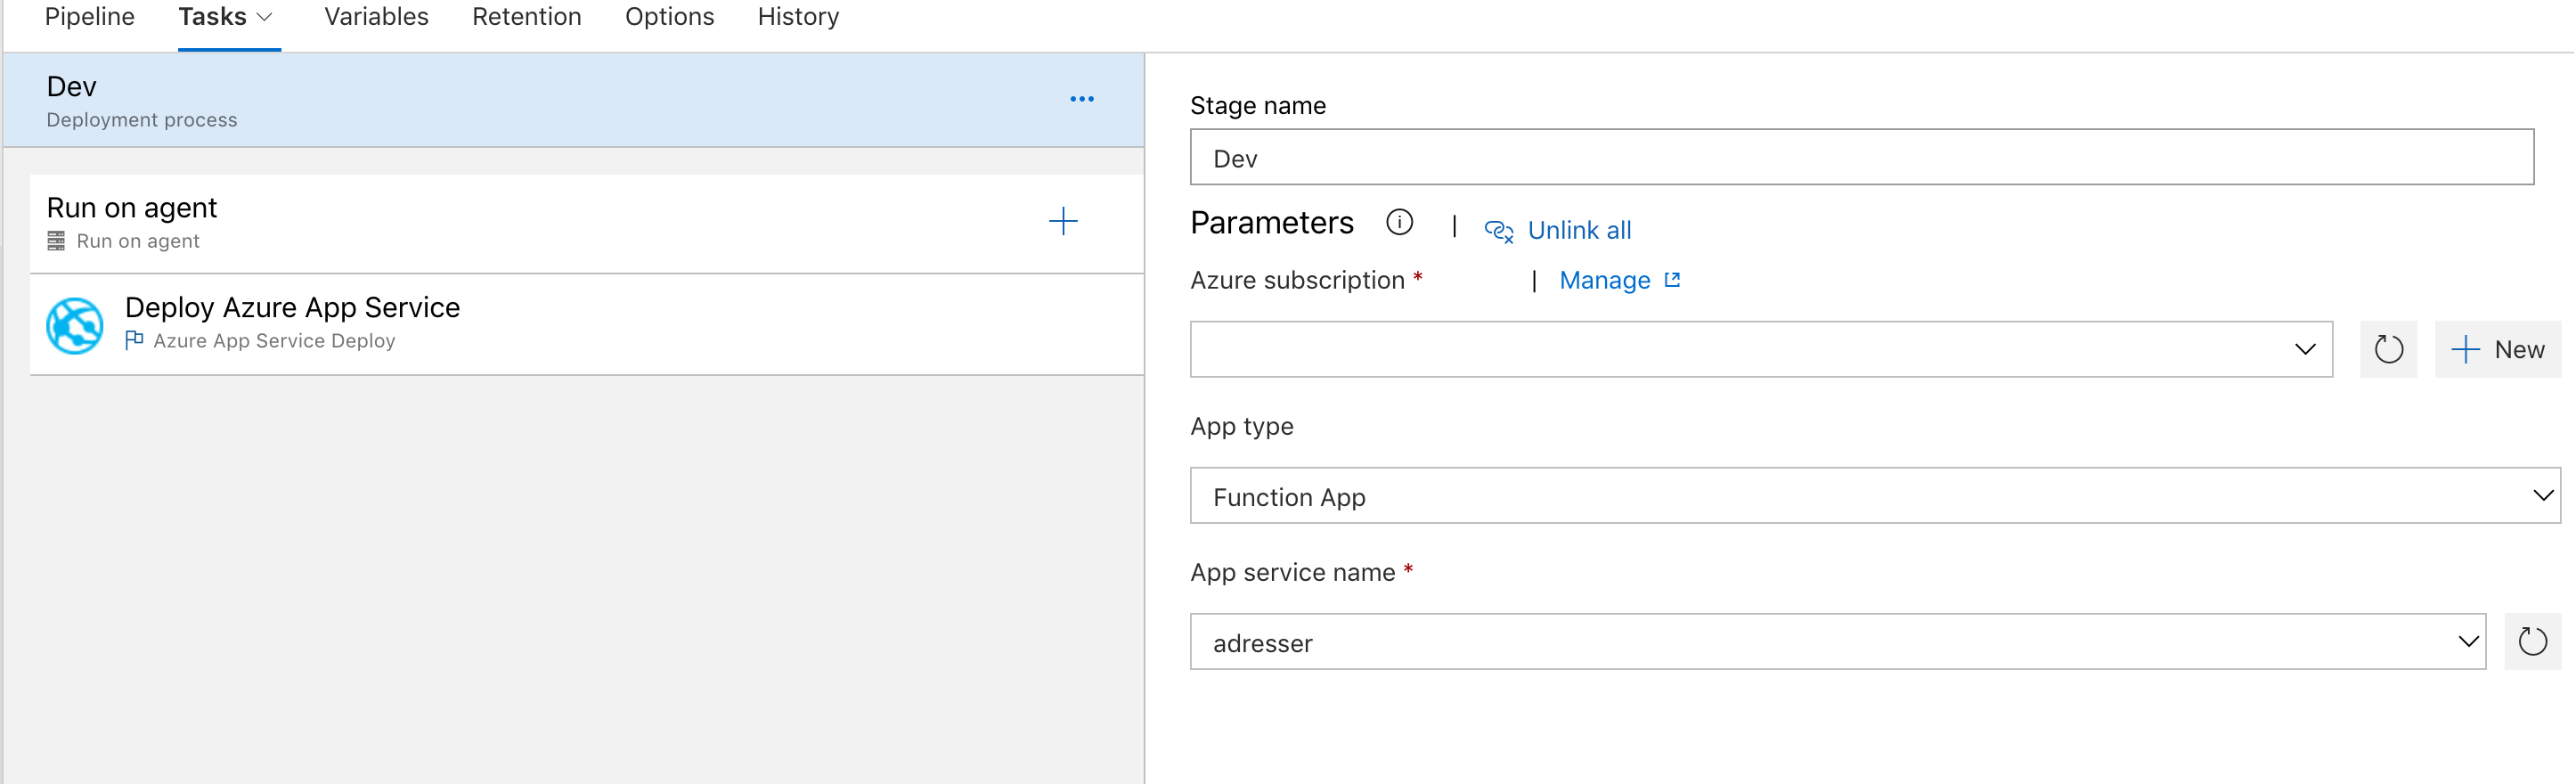Expand the App service name dropdown
Screen dimensions: 2576x784
2468,642
